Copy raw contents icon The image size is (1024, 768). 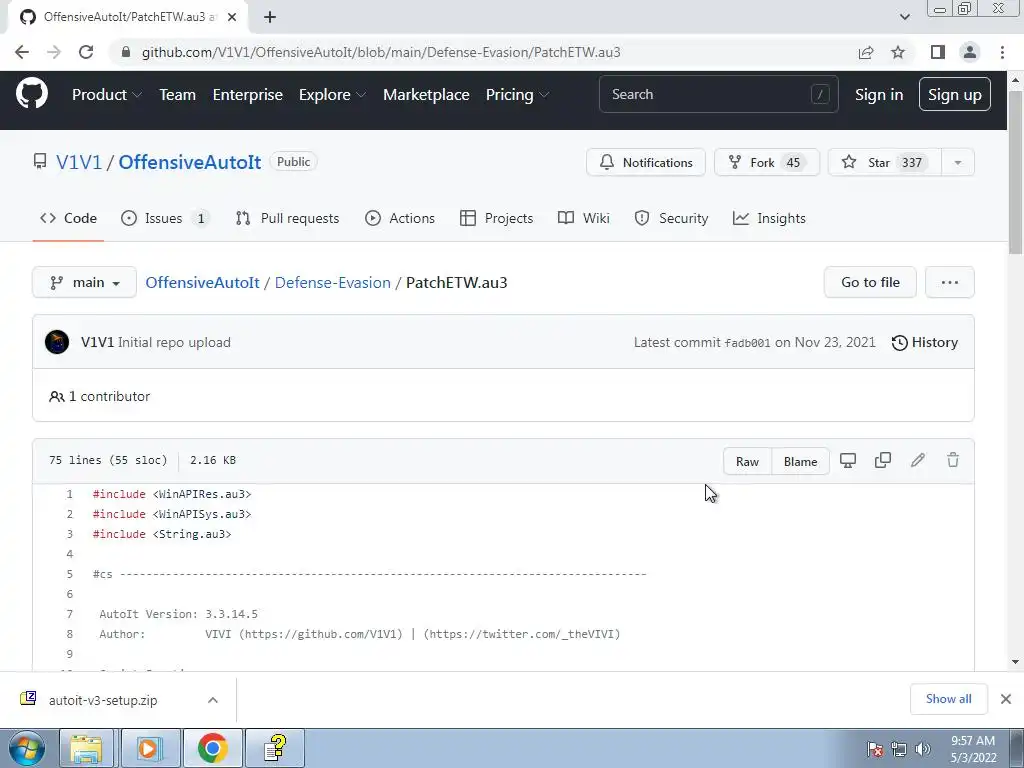[883, 460]
